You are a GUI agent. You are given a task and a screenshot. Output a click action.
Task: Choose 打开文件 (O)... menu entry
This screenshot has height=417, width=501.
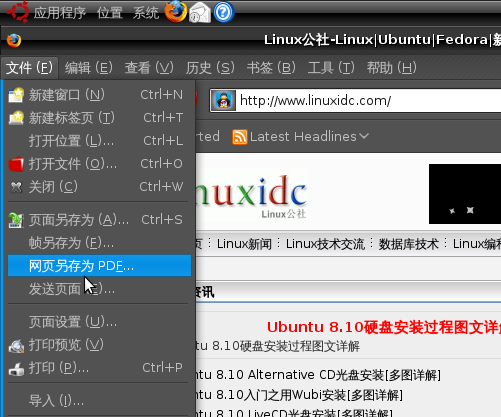pyautogui.click(x=99, y=164)
